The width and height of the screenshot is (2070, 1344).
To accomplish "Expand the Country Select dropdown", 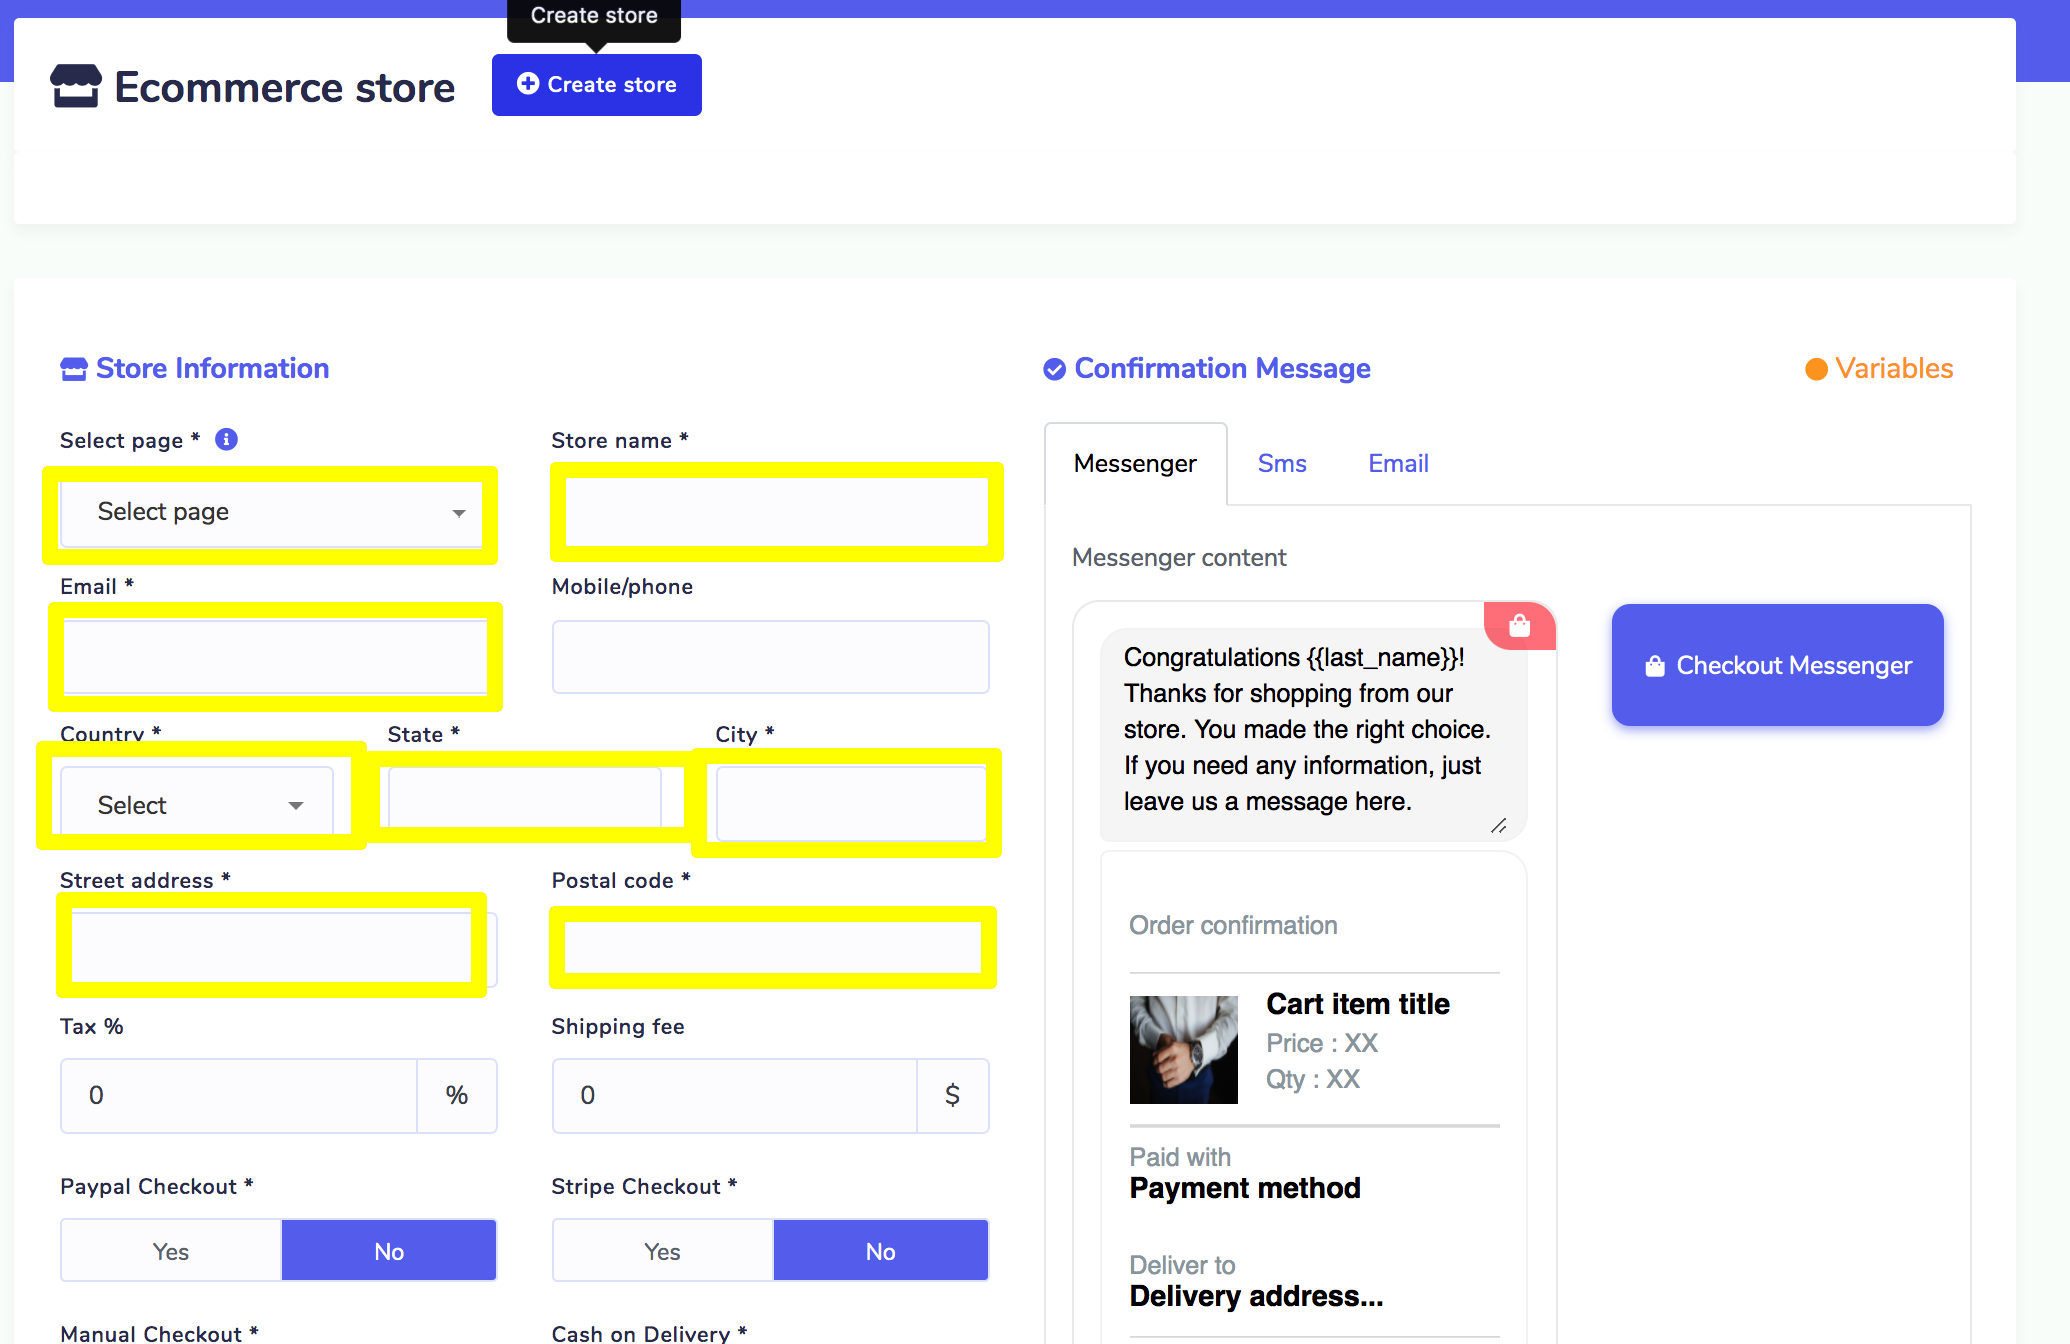I will (197, 805).
